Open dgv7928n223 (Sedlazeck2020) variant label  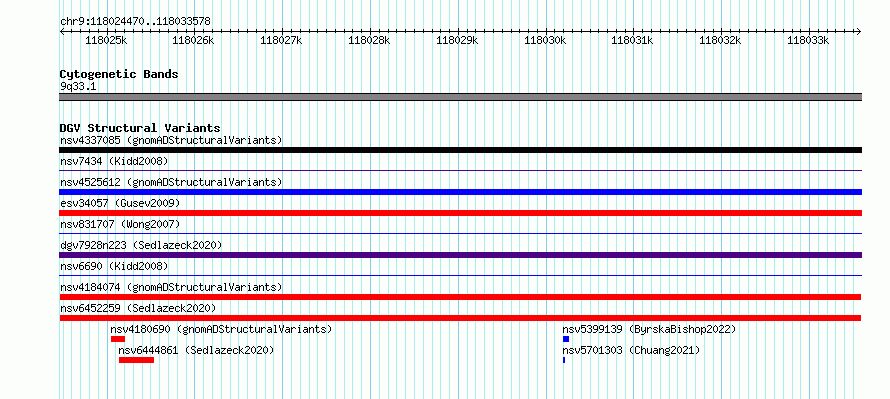(x=141, y=245)
